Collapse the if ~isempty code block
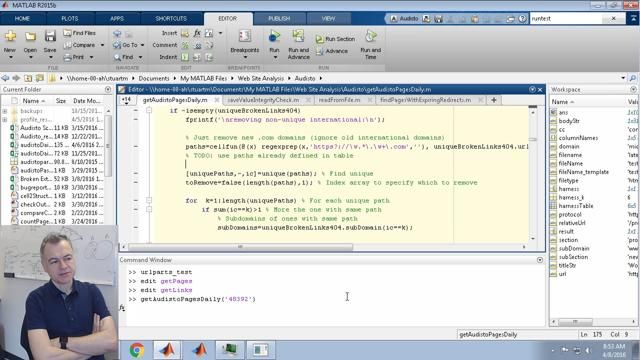Image resolution: width=640 pixels, height=360 pixels. tap(149, 111)
